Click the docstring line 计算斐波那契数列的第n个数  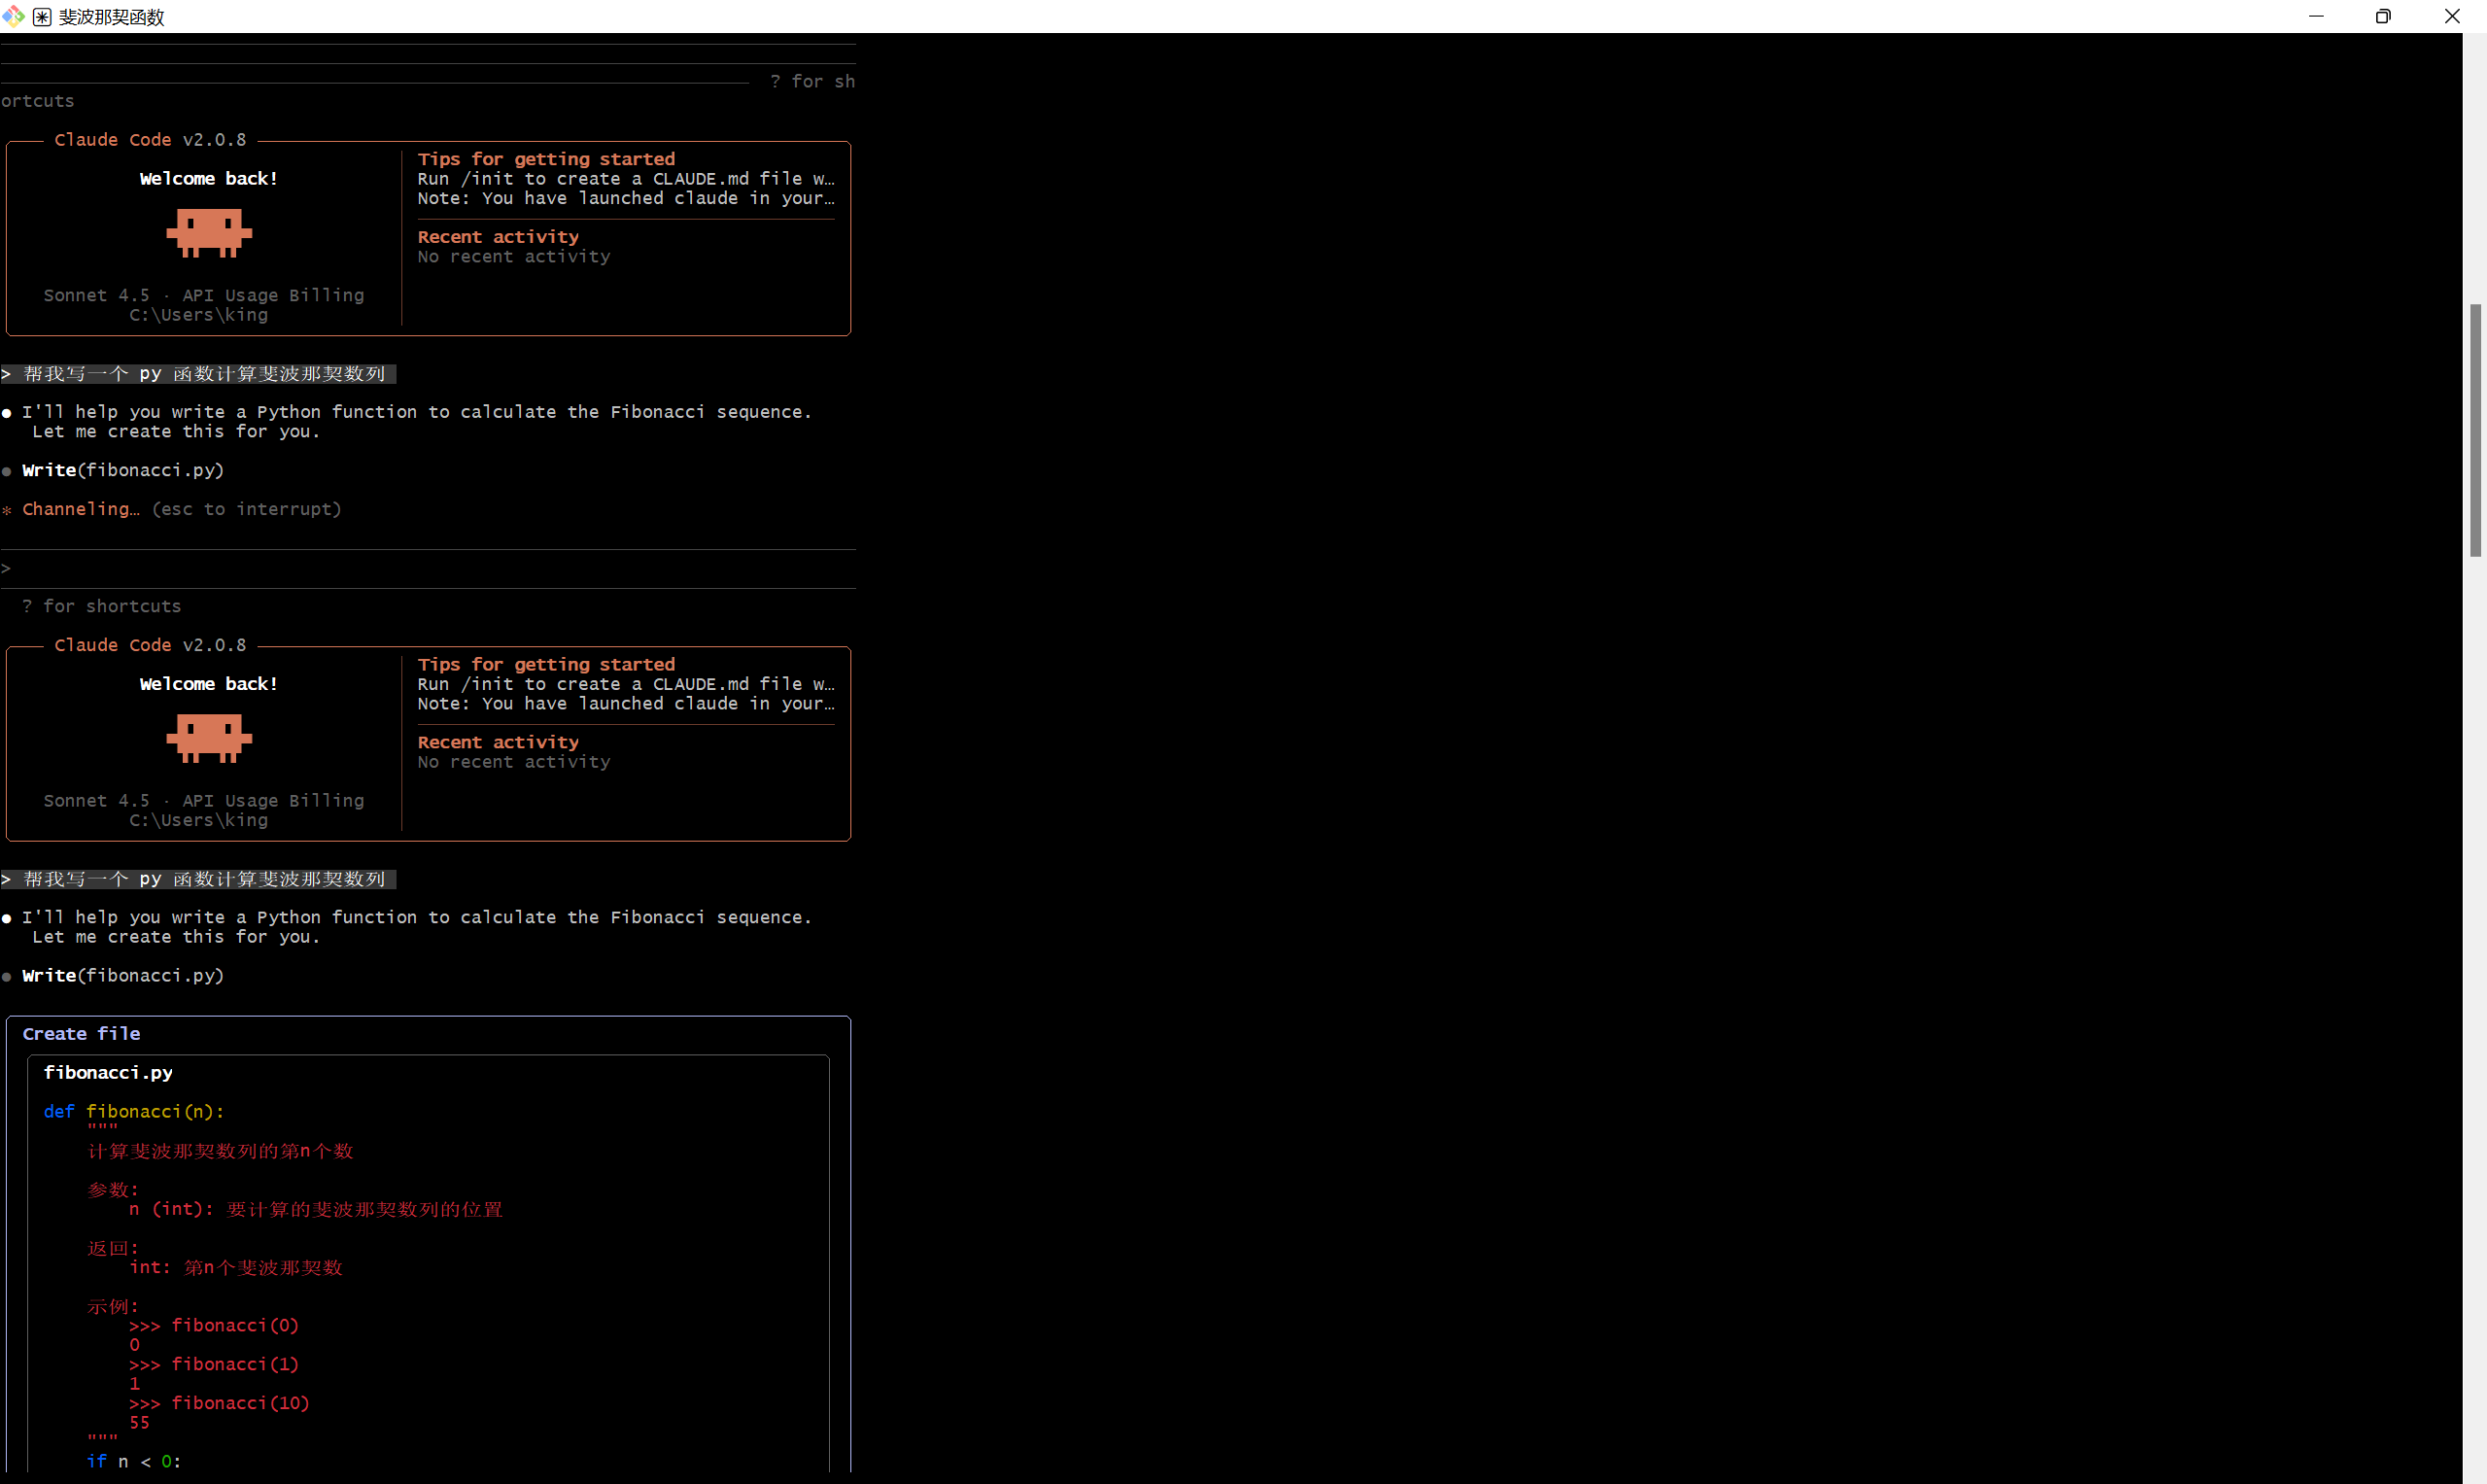(x=220, y=1151)
